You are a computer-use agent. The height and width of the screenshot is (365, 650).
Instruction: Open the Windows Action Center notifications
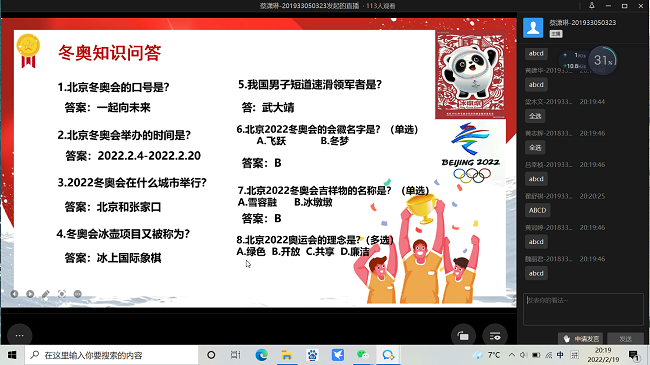633,355
